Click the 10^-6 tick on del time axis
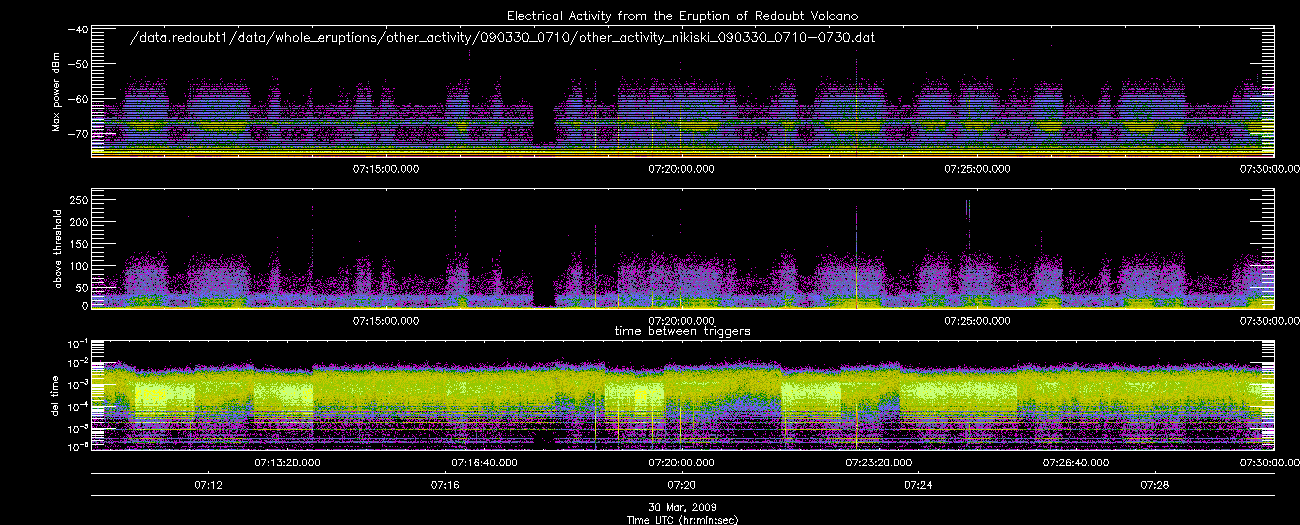 (x=76, y=447)
